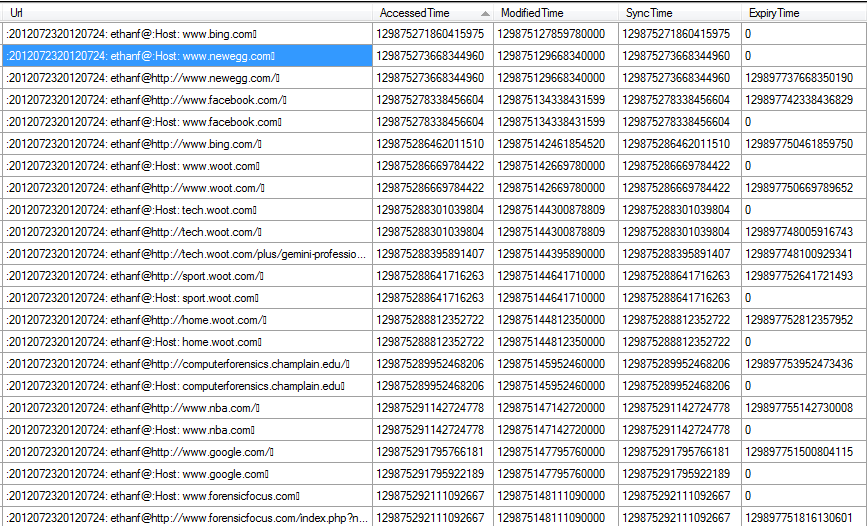Click AccessedTime cell 129875288395891407

point(433,254)
